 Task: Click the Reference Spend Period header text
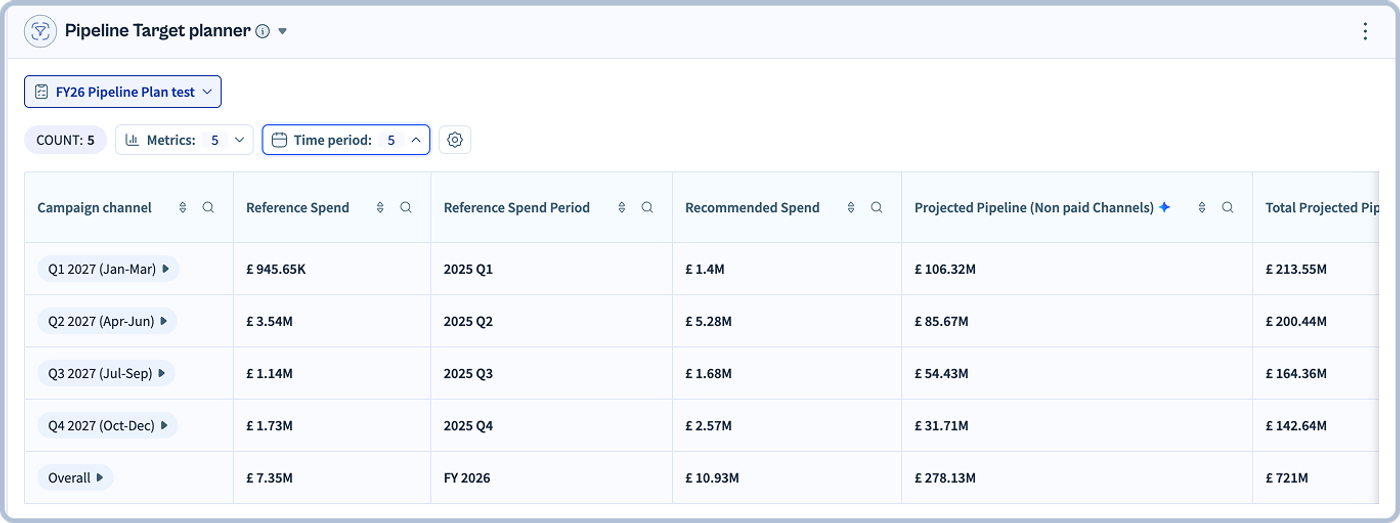pos(517,208)
